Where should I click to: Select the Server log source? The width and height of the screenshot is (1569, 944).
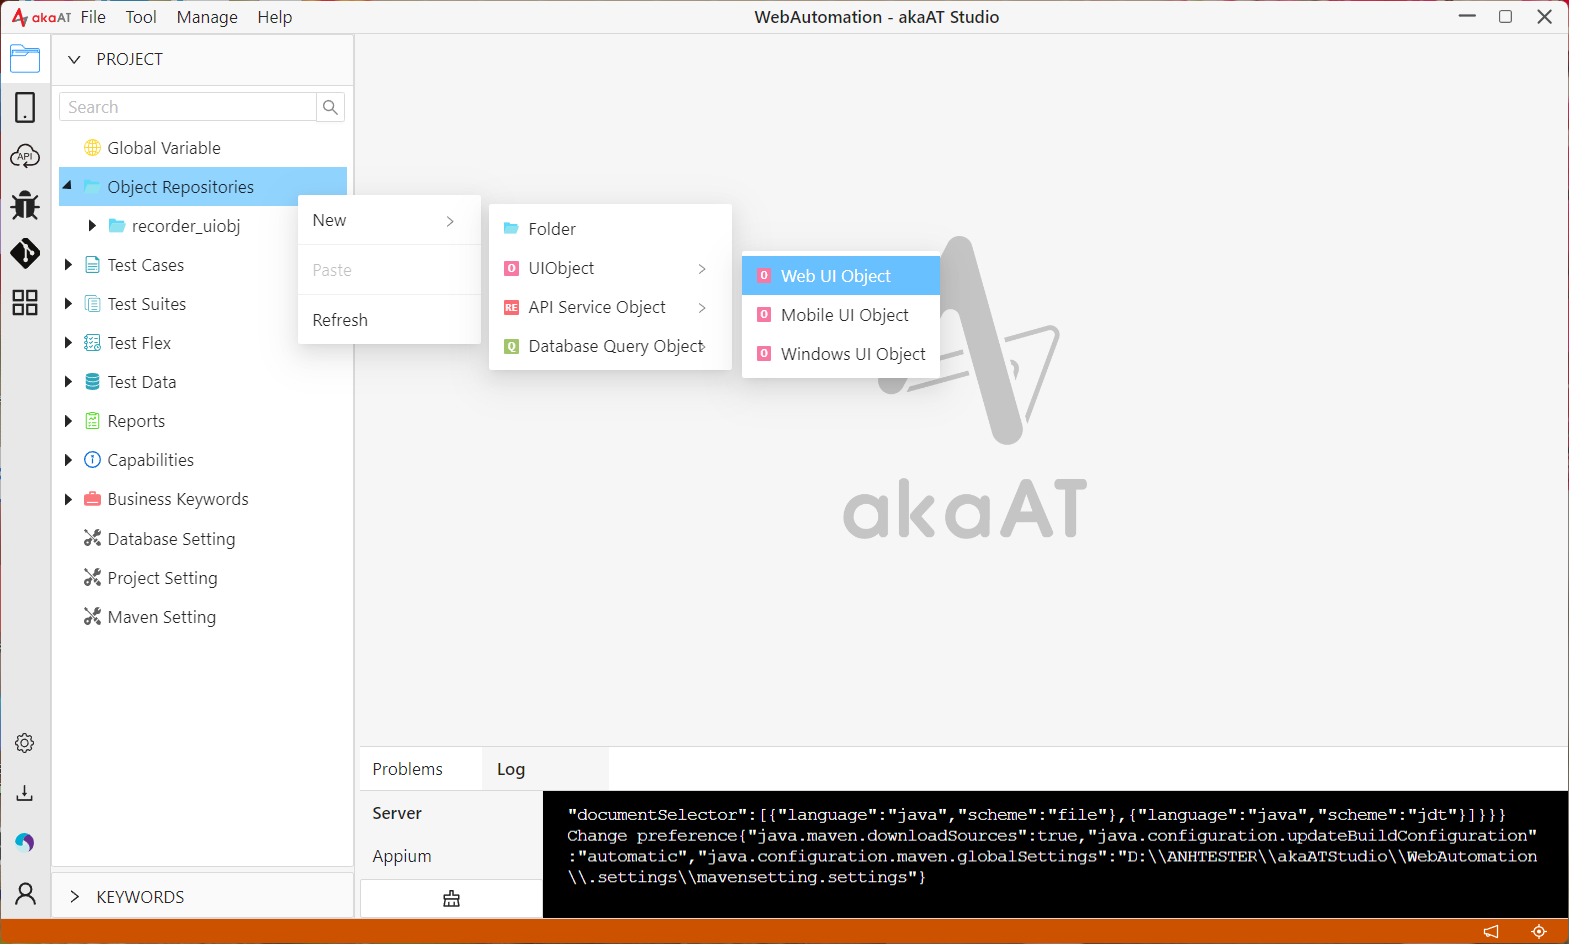451,813
